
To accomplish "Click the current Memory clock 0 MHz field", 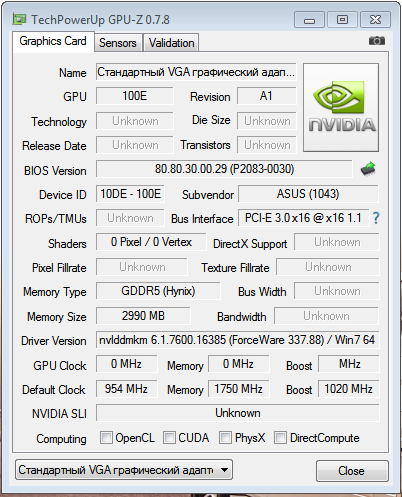I will [x=239, y=364].
